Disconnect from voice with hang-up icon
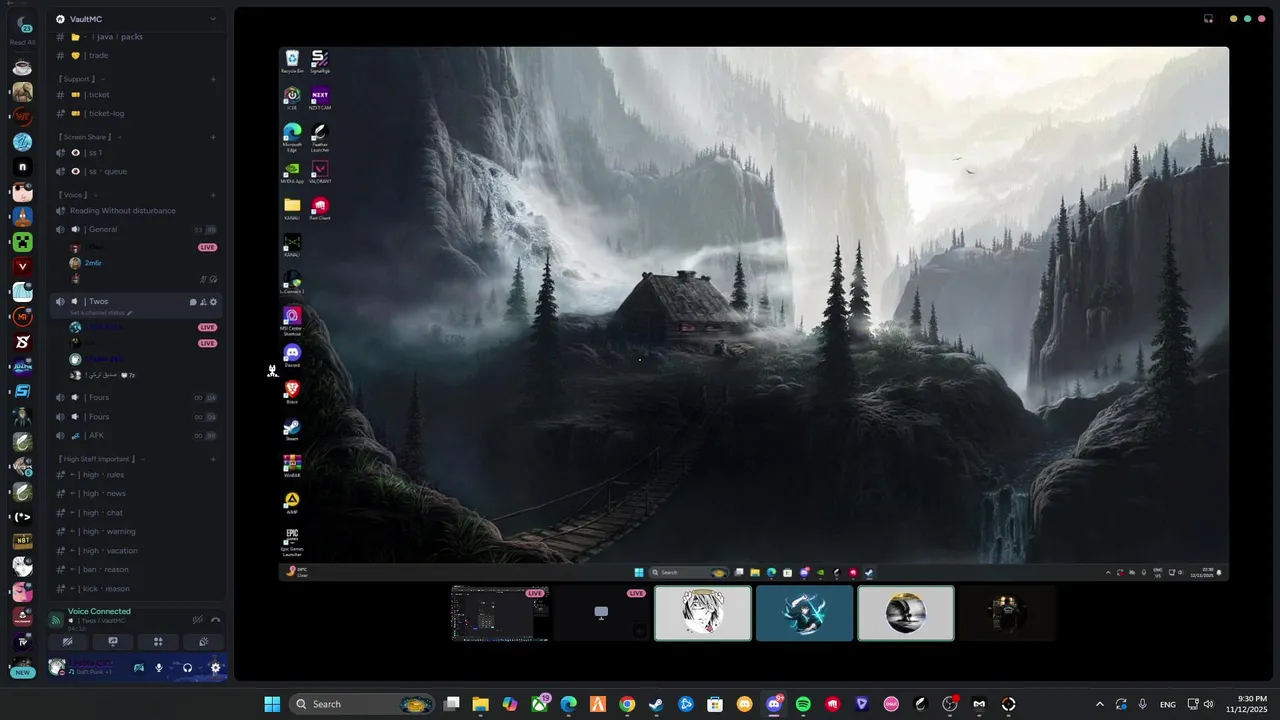The height and width of the screenshot is (720, 1280). [215, 620]
